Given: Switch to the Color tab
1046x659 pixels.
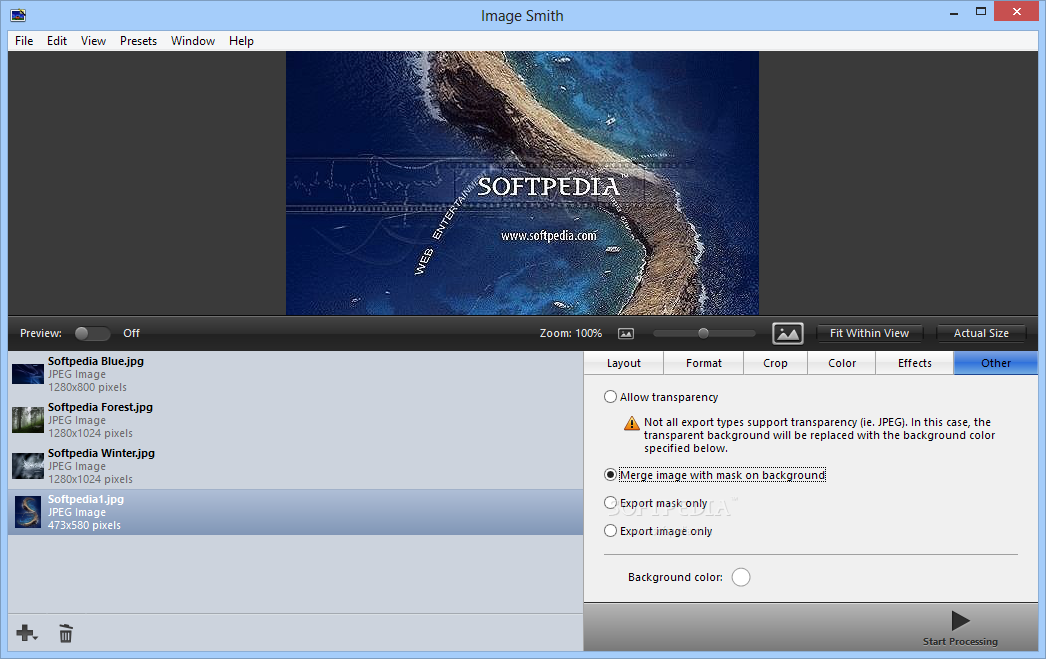Looking at the screenshot, I should coord(842,363).
